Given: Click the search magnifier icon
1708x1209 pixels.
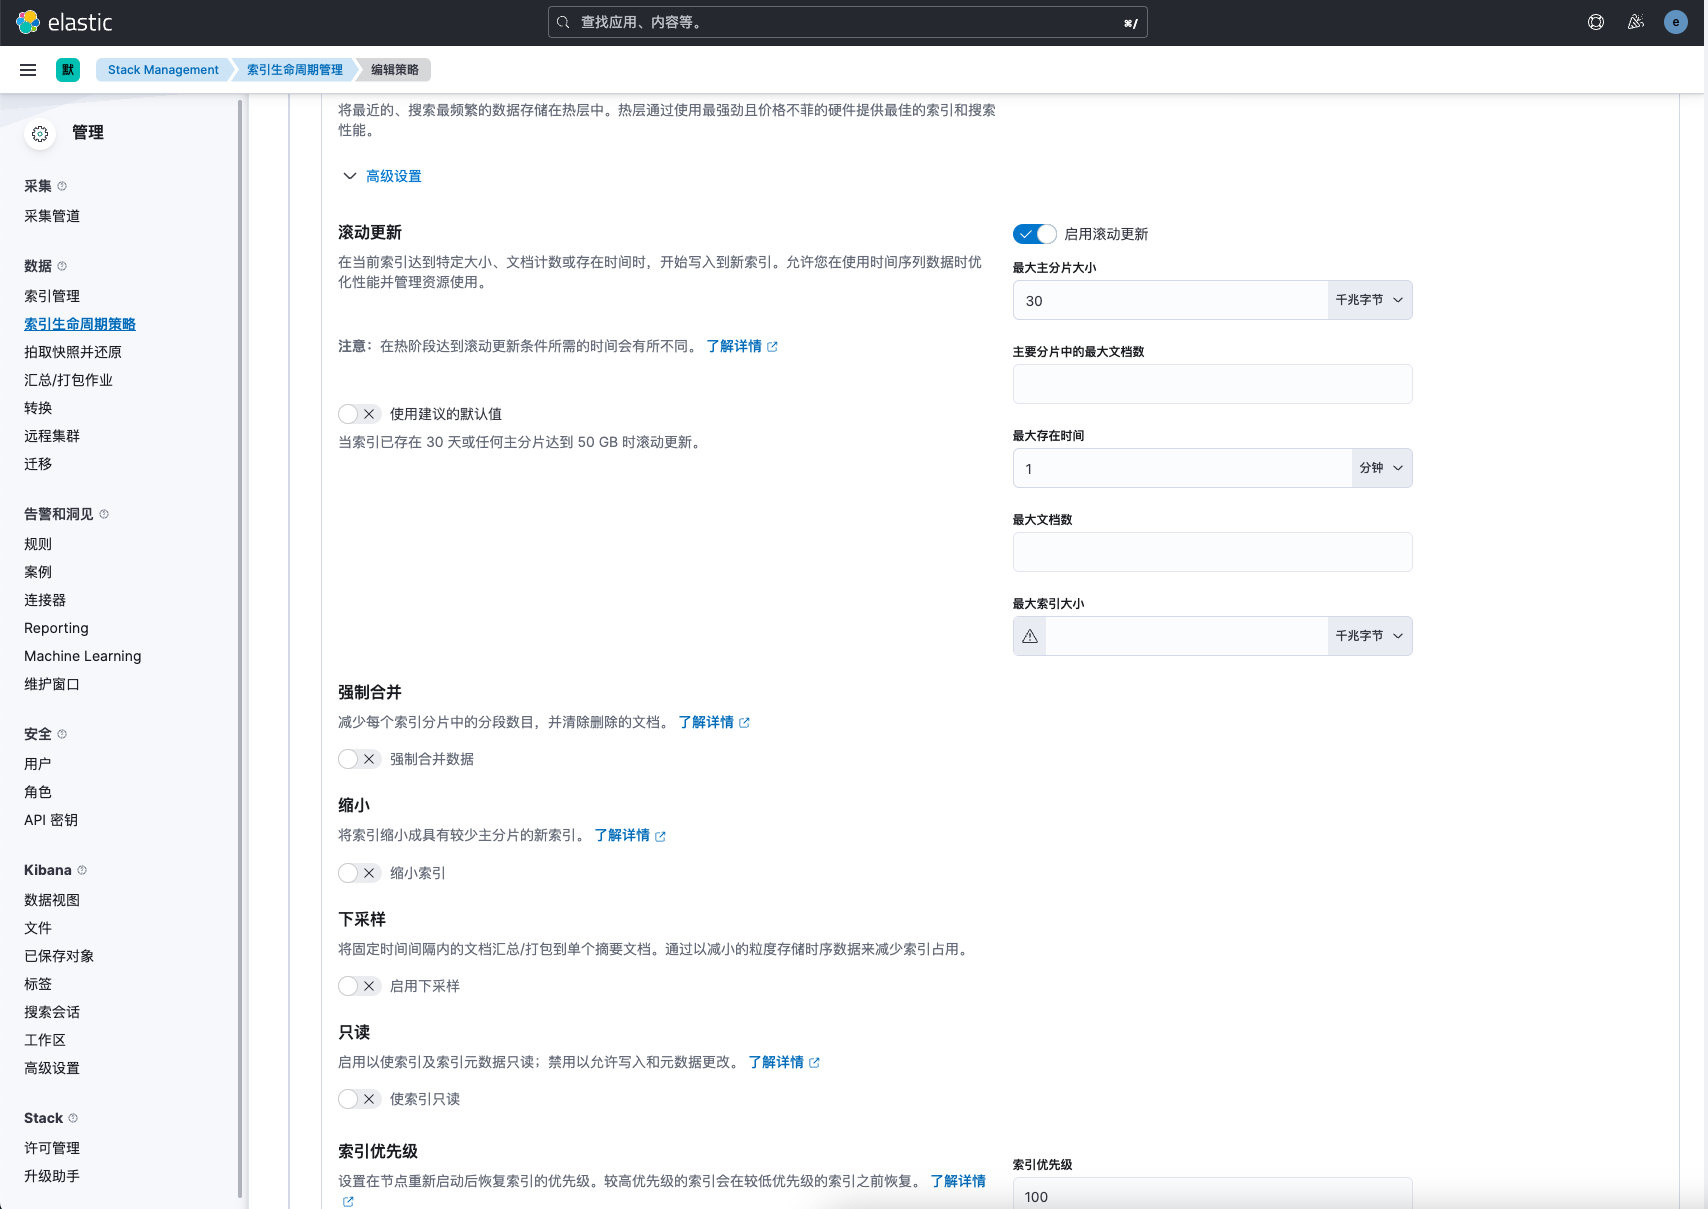Looking at the screenshot, I should coord(564,22).
